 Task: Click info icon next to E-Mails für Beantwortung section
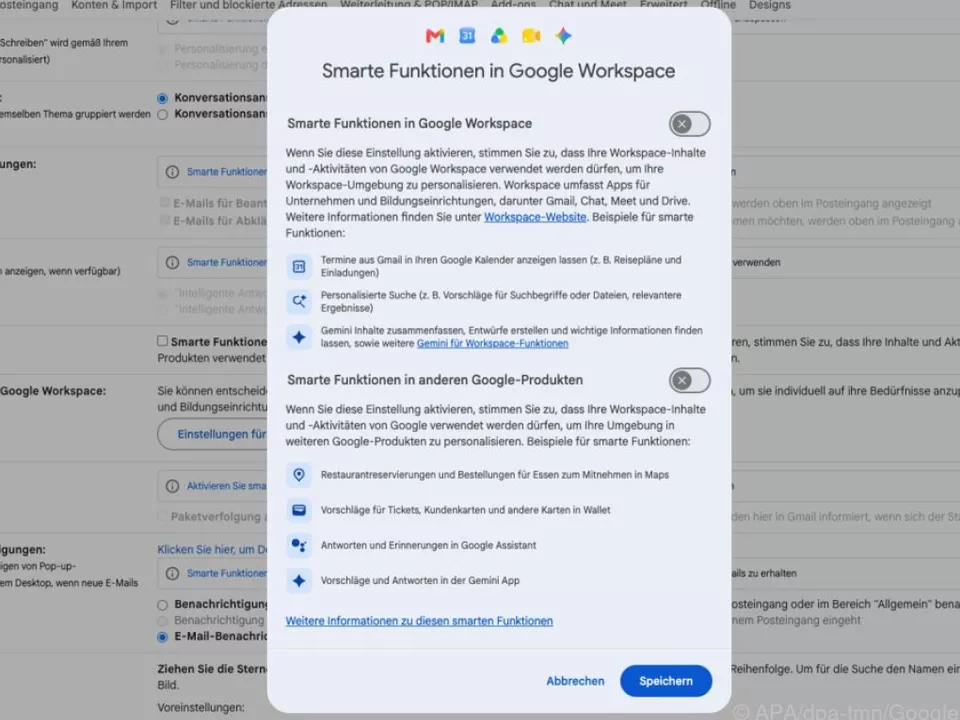pos(173,172)
